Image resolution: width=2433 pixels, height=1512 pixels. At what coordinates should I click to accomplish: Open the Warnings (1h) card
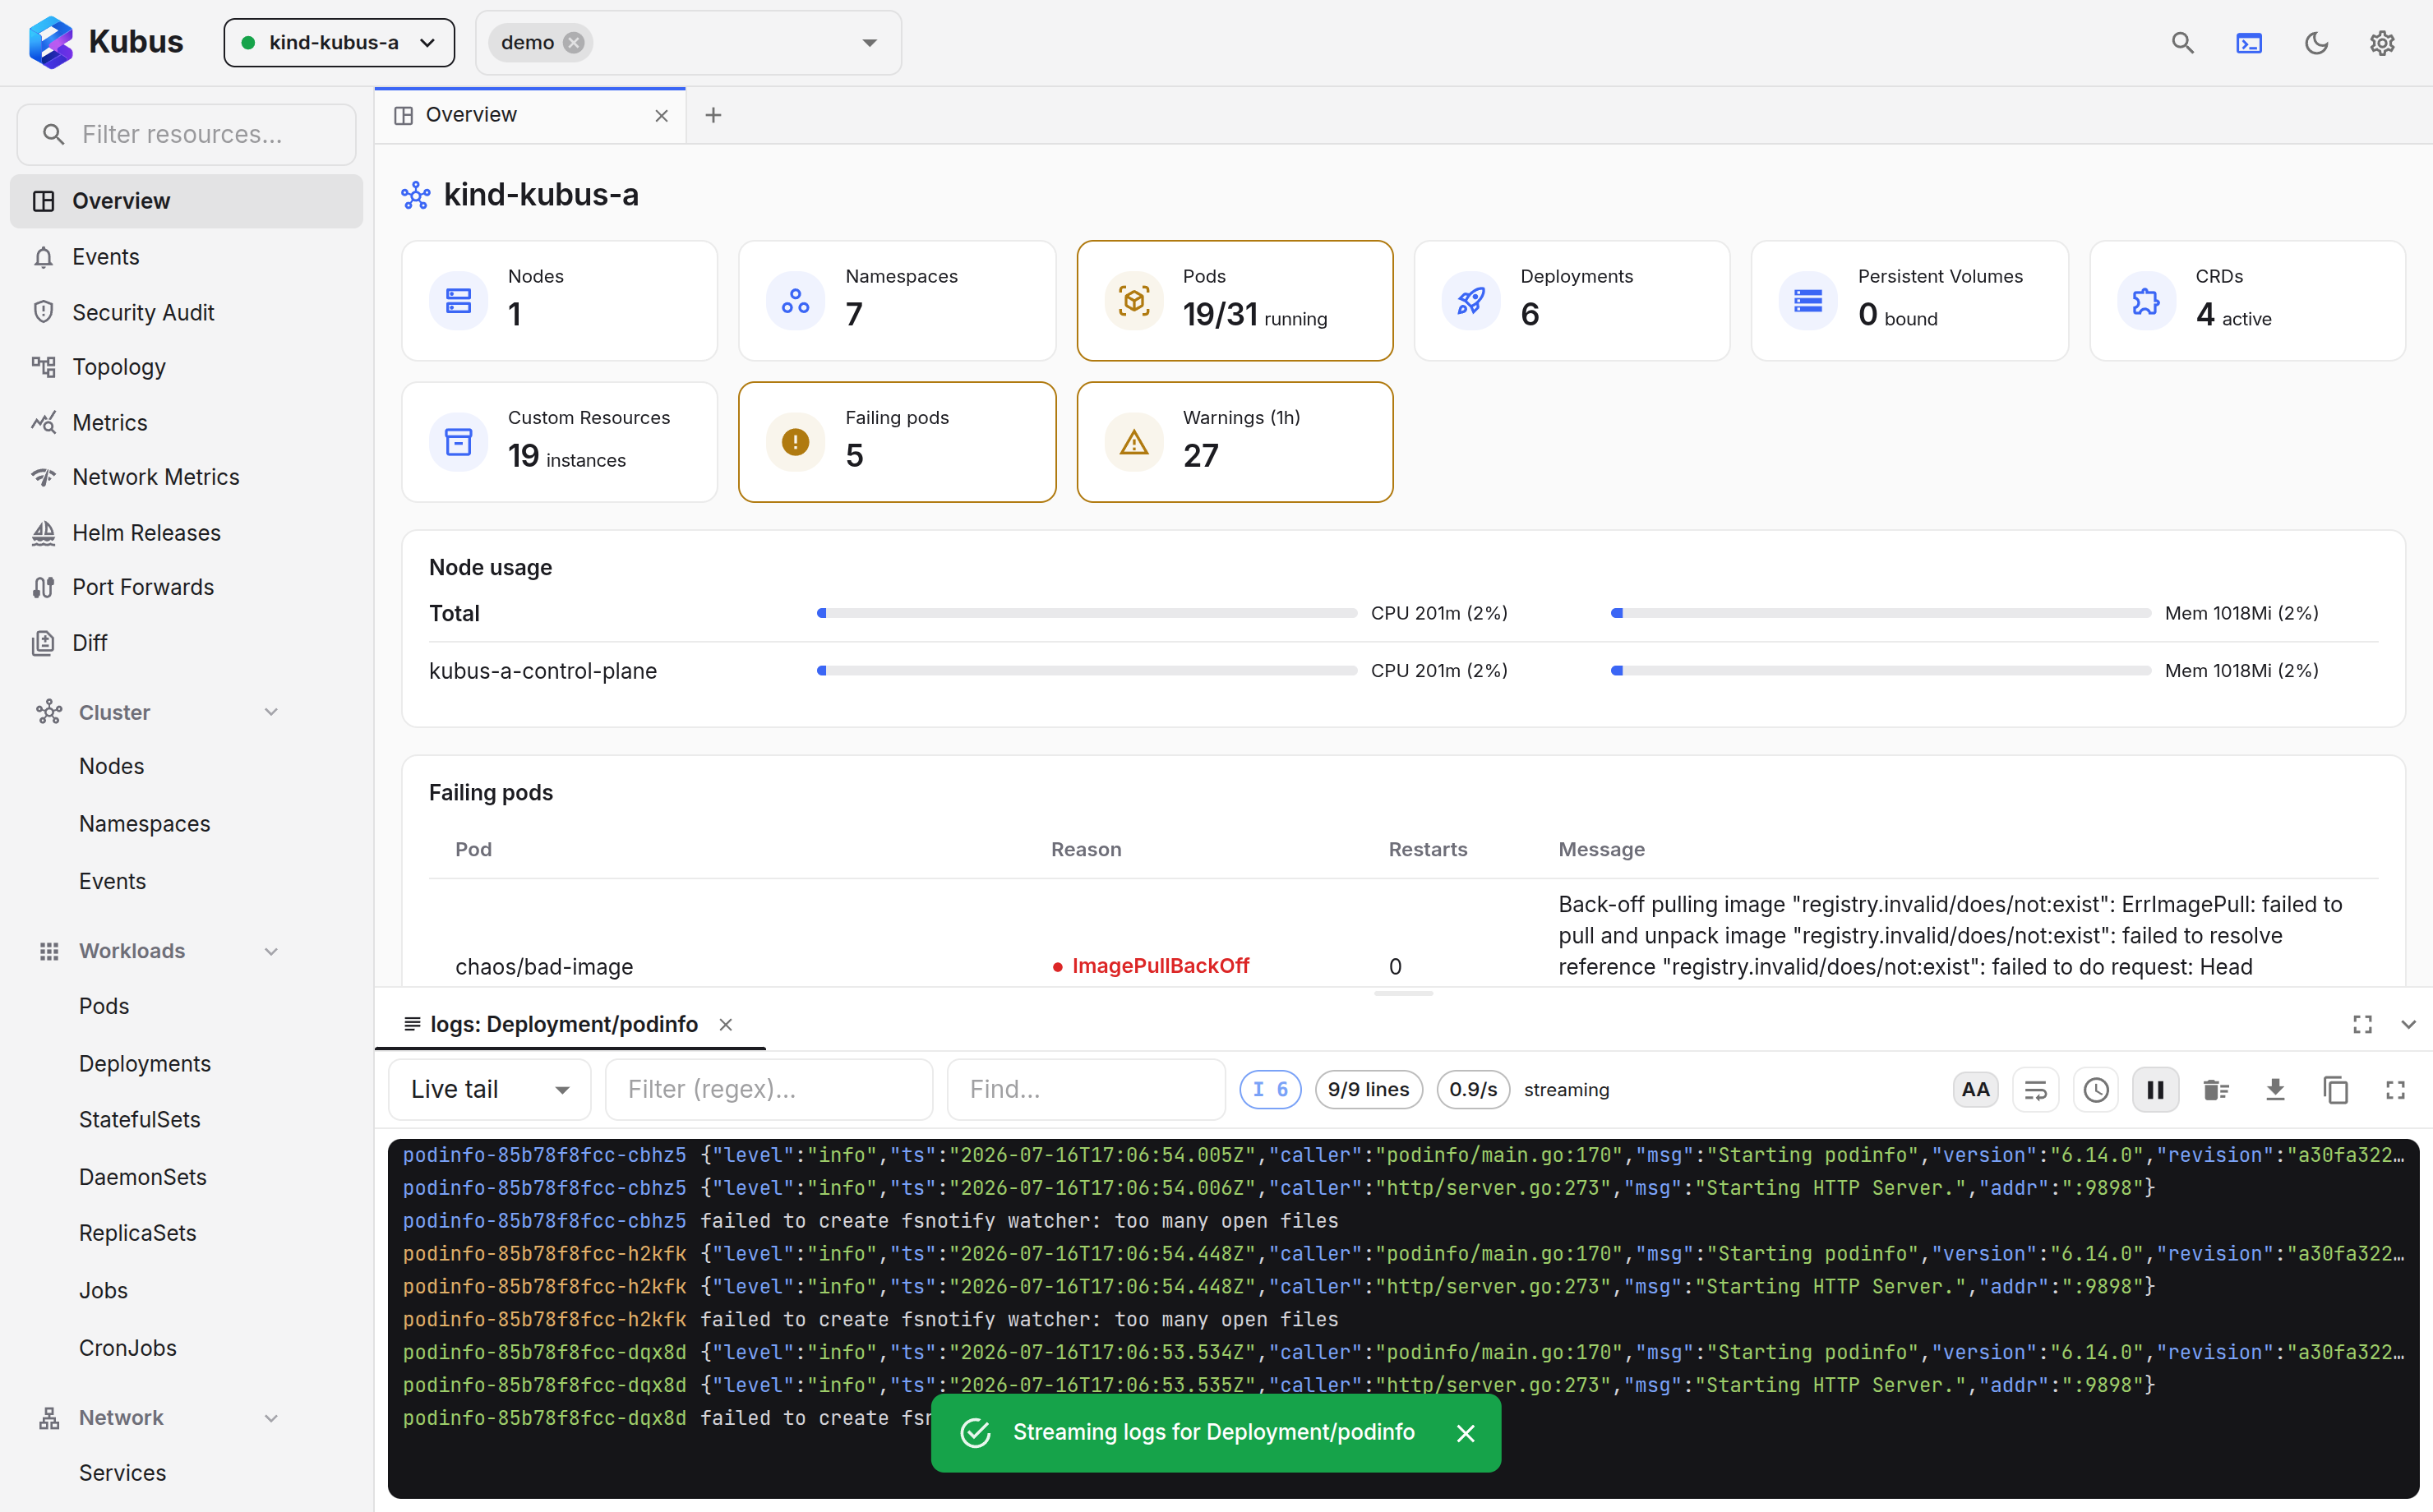coord(1235,442)
